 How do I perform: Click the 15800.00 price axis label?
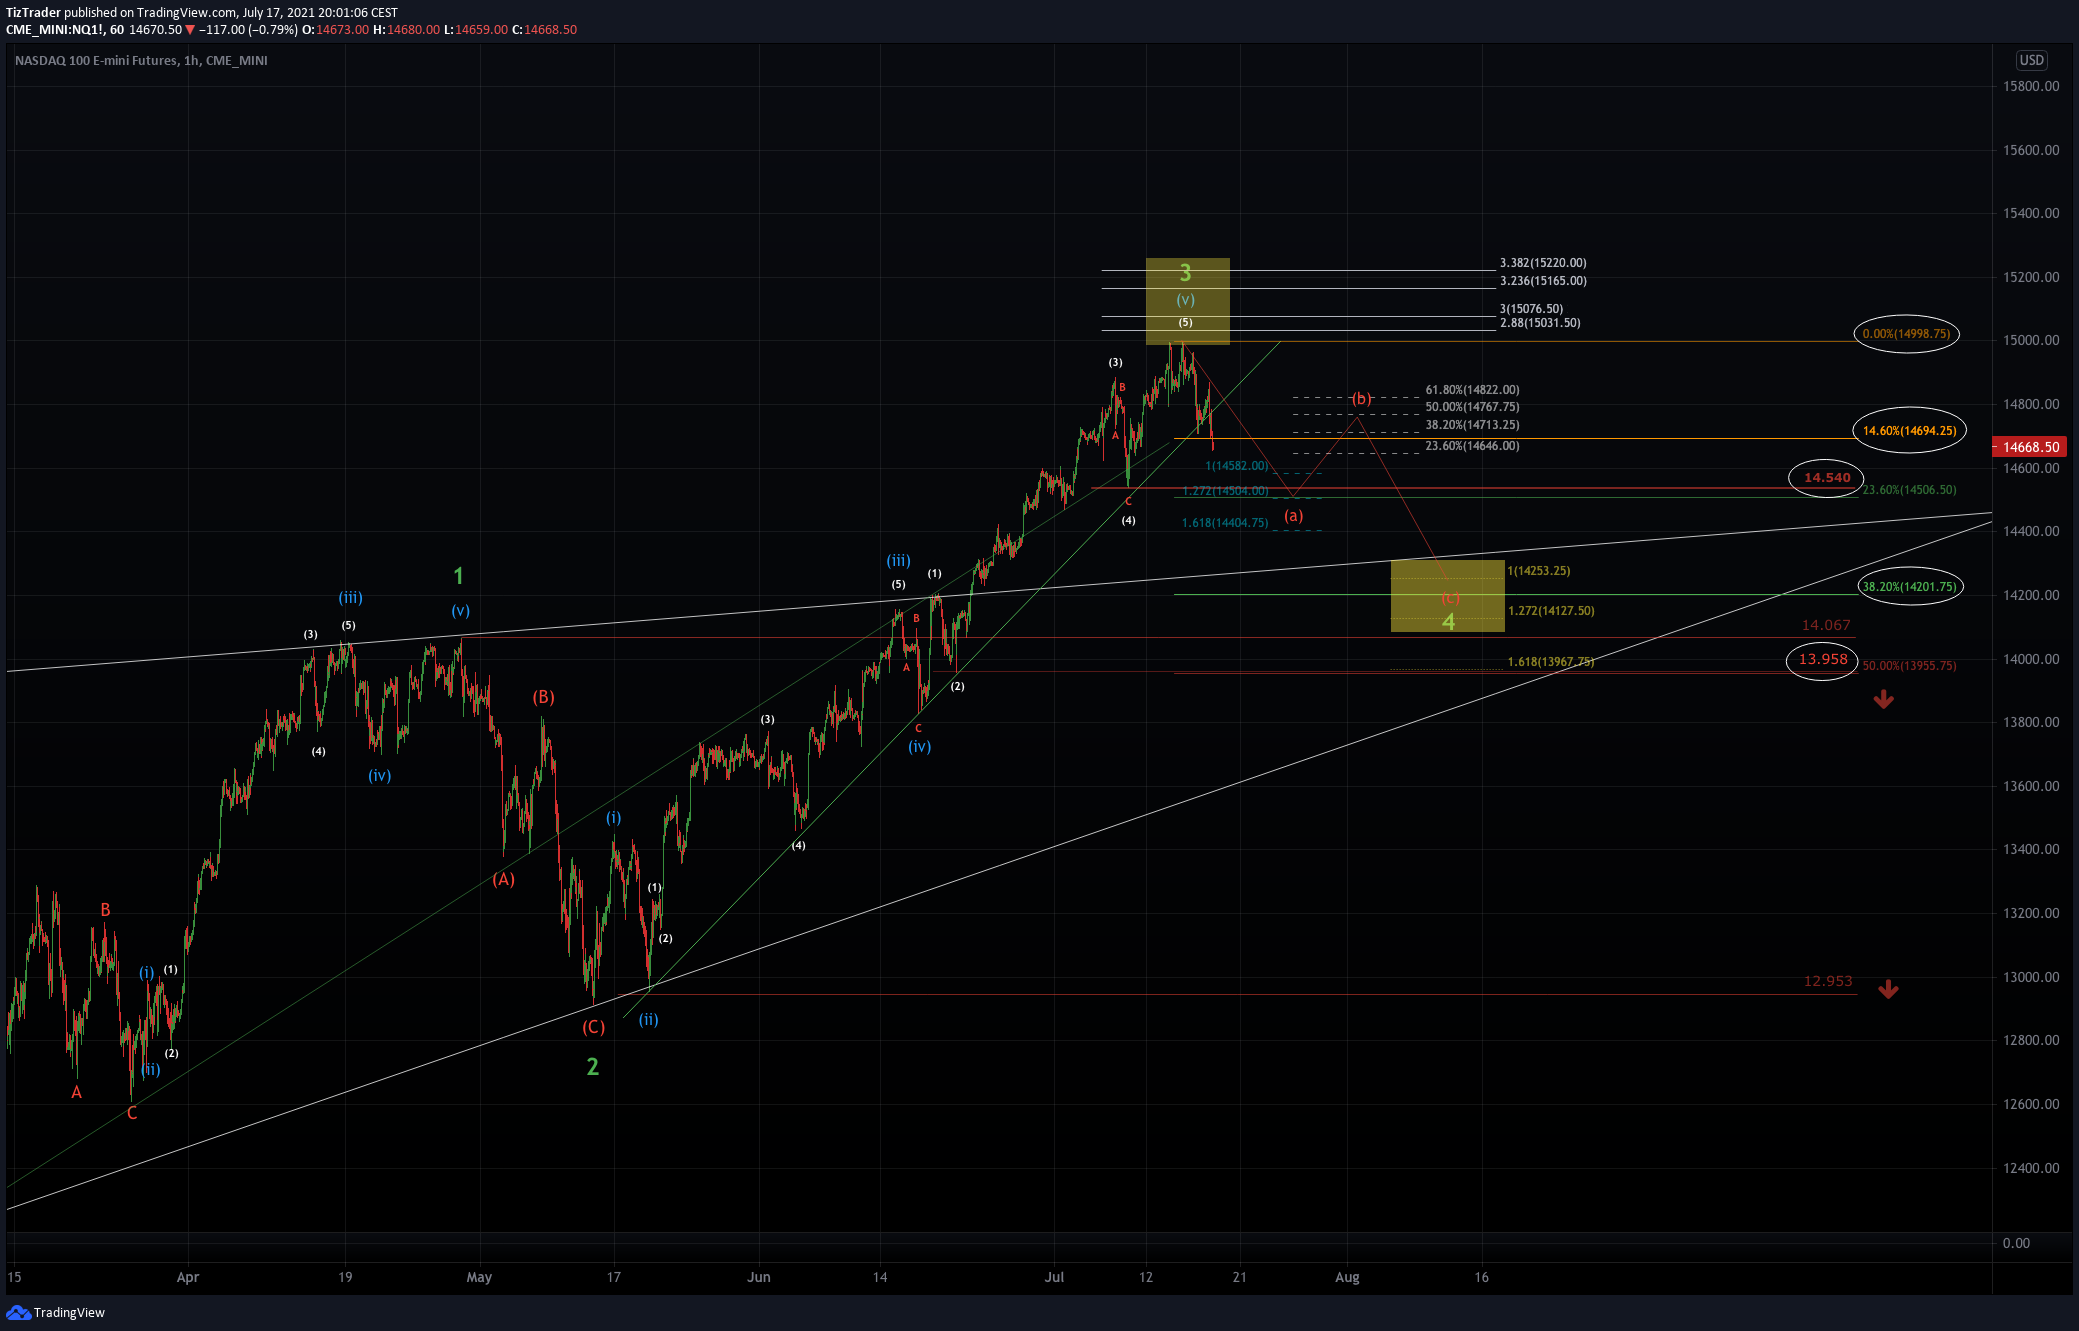click(x=2031, y=87)
